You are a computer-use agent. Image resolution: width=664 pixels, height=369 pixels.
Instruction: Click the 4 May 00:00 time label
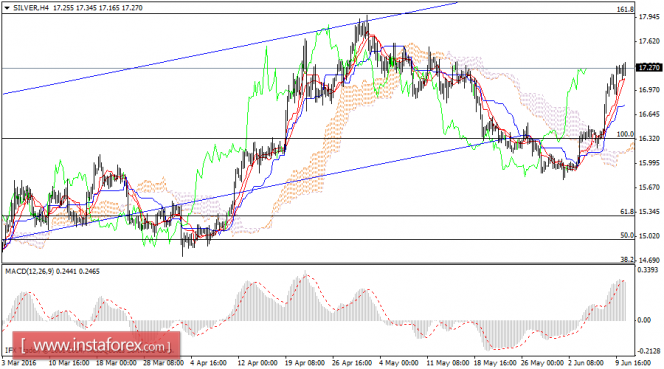coord(399,363)
